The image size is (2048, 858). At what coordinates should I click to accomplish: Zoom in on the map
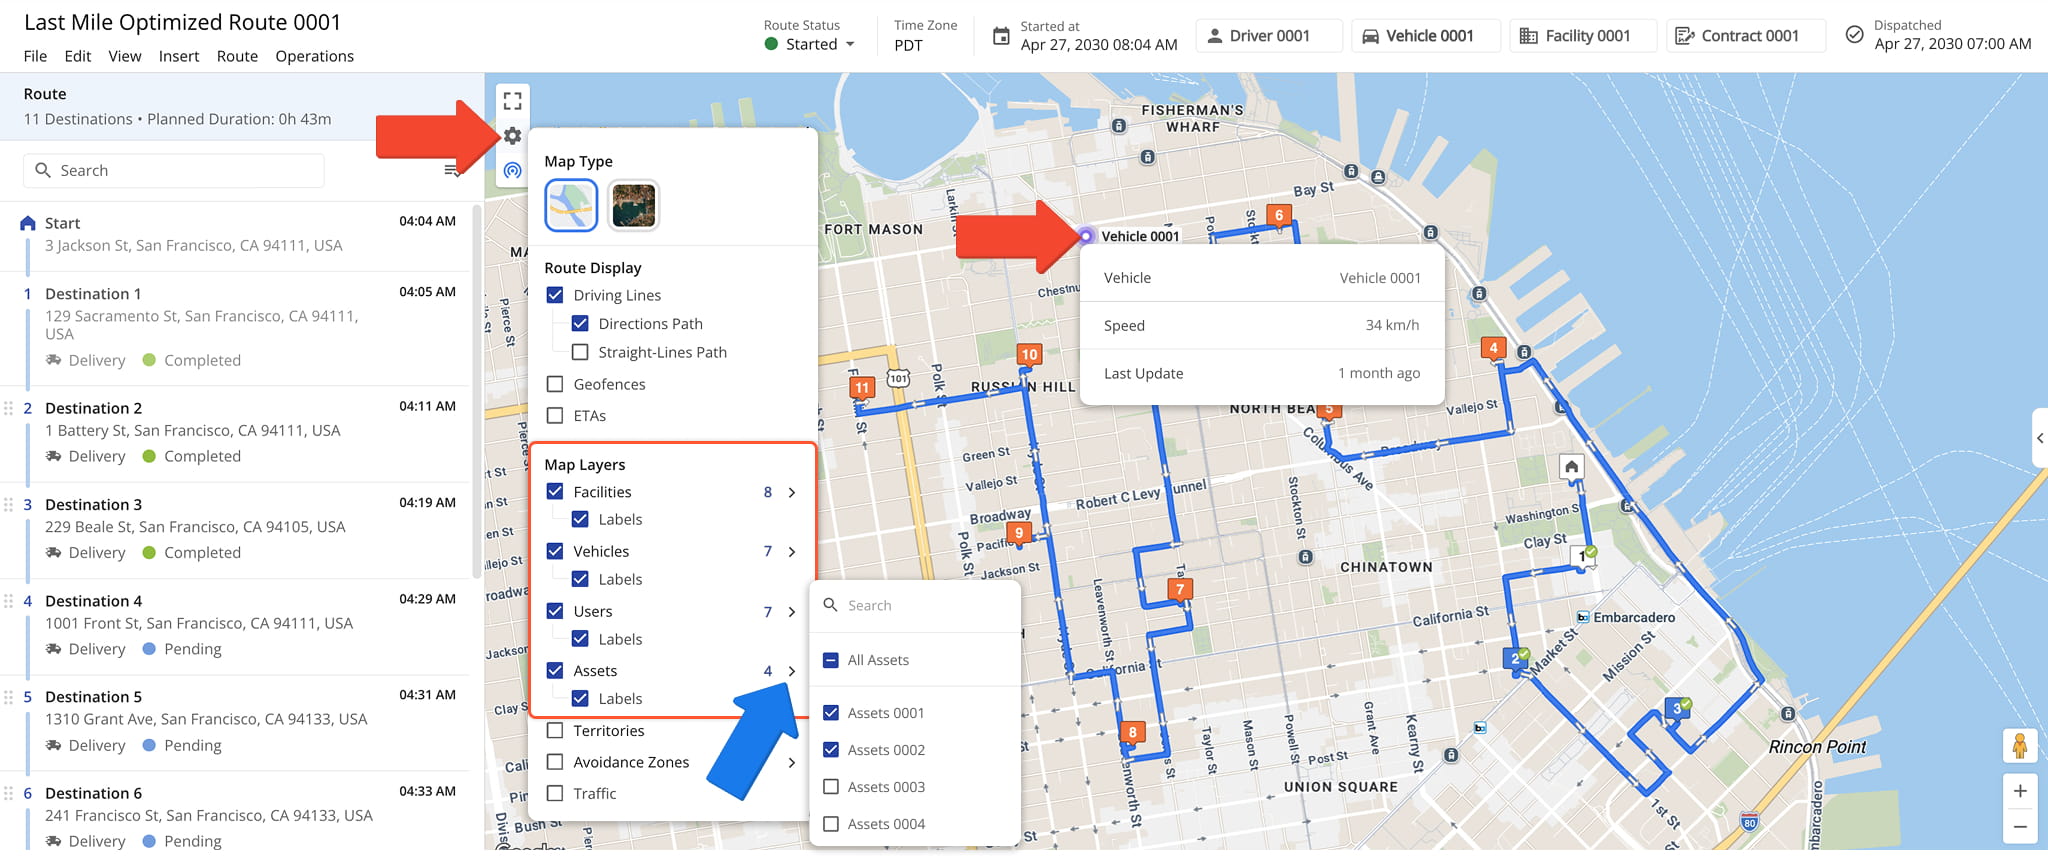[x=2020, y=791]
